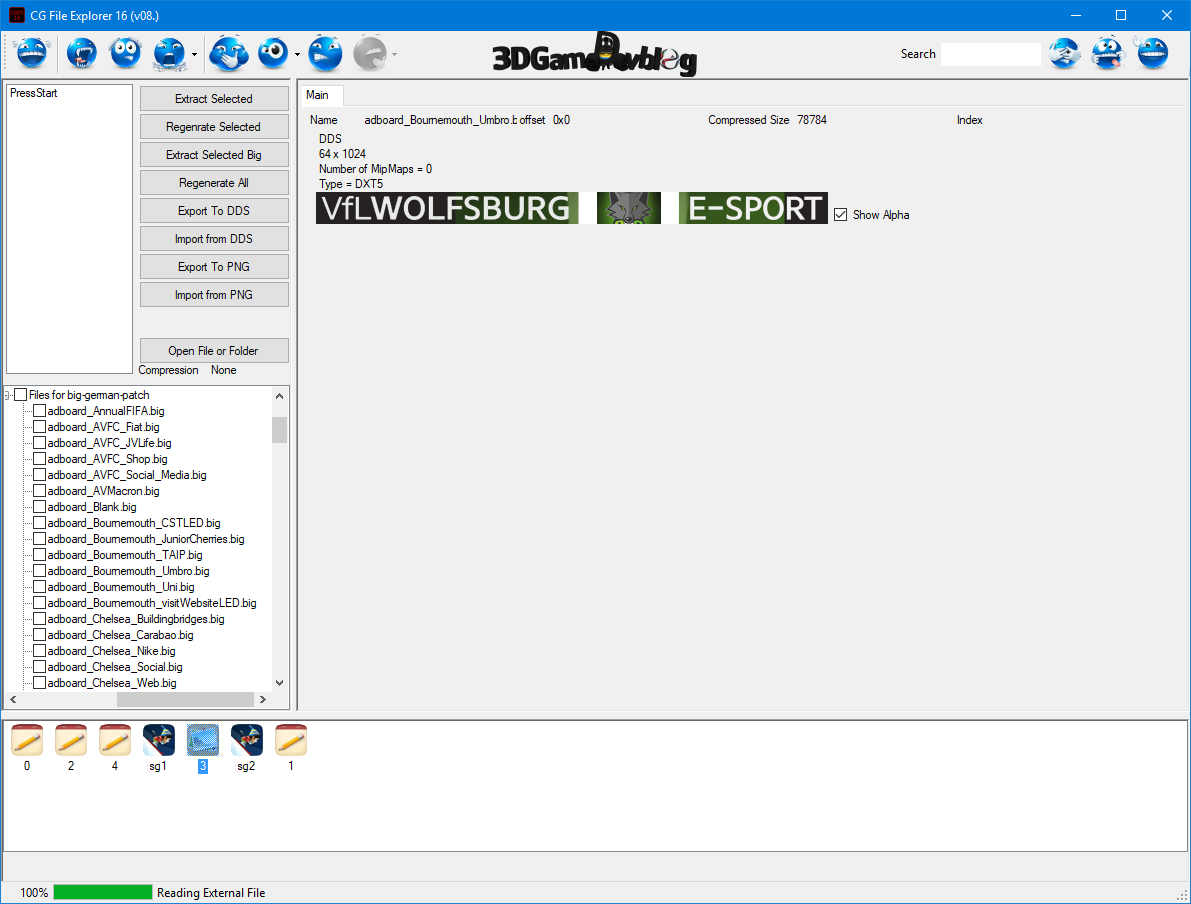Select adboard_Chelsea_Buildingbridges.big tree item

(x=136, y=618)
